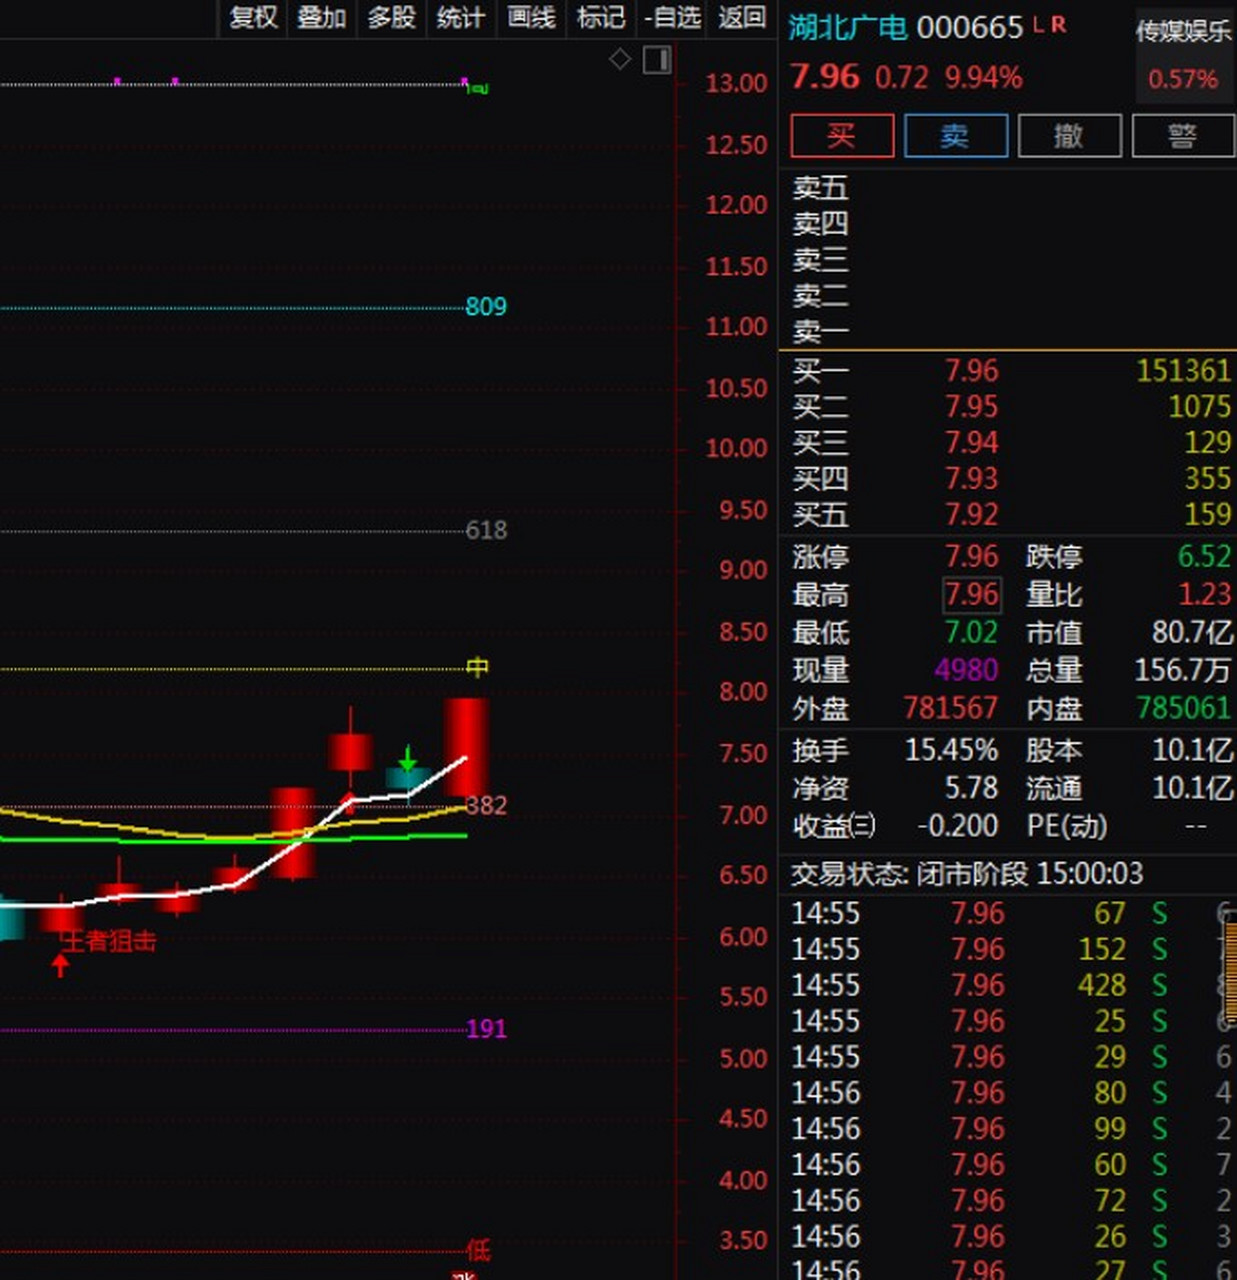Set a price alert with 警
The image size is (1237, 1280).
(x=1182, y=136)
